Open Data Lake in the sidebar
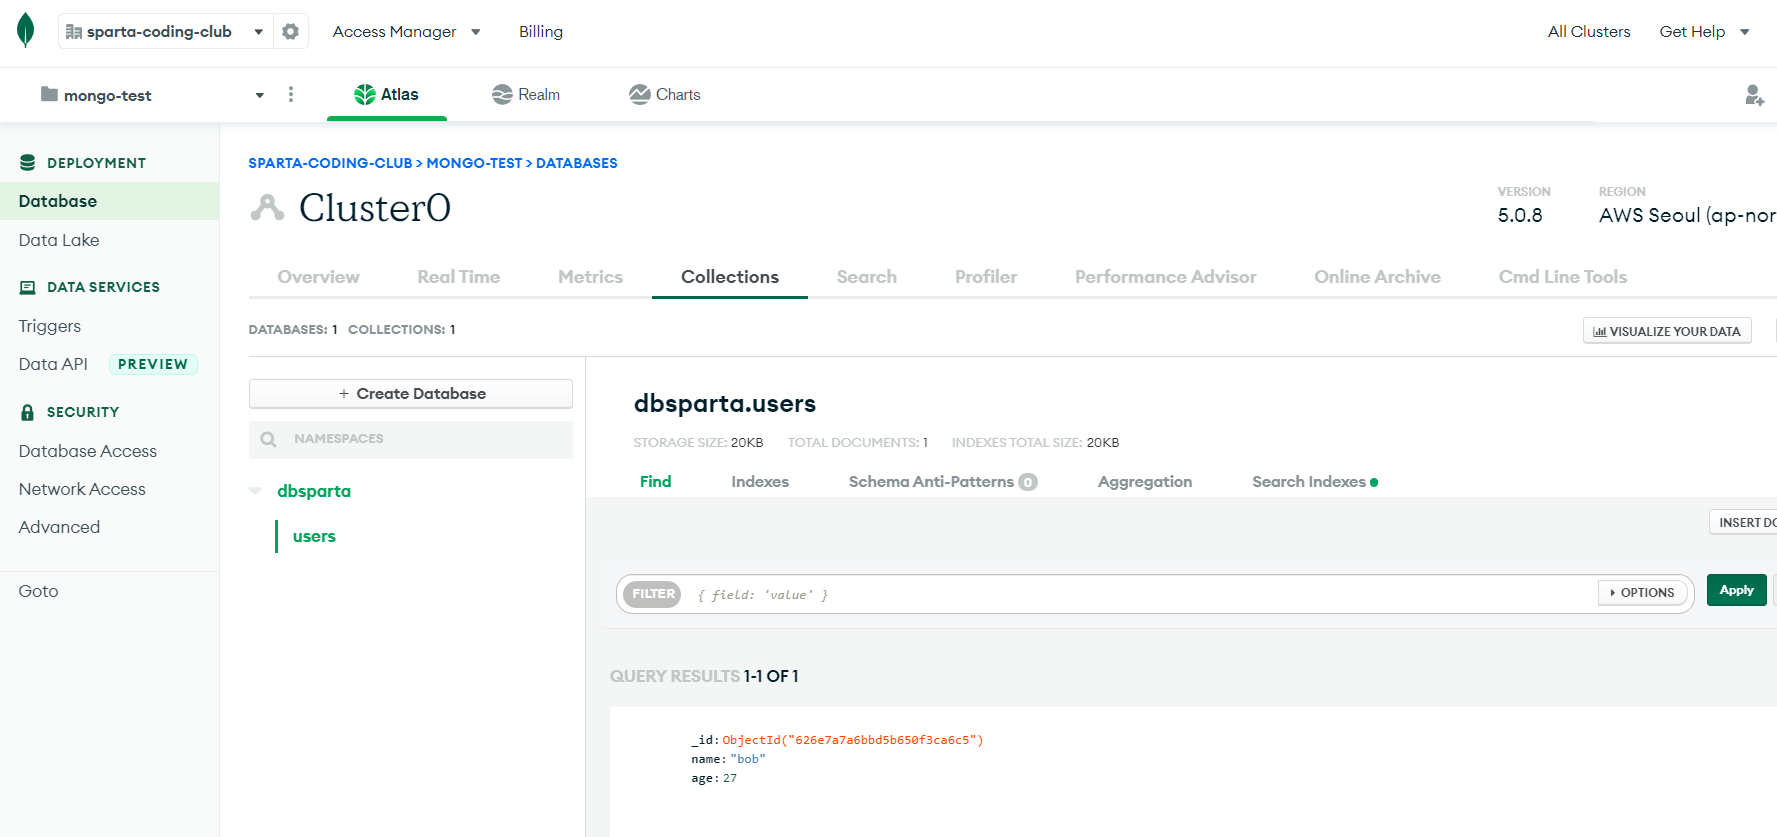 (59, 240)
